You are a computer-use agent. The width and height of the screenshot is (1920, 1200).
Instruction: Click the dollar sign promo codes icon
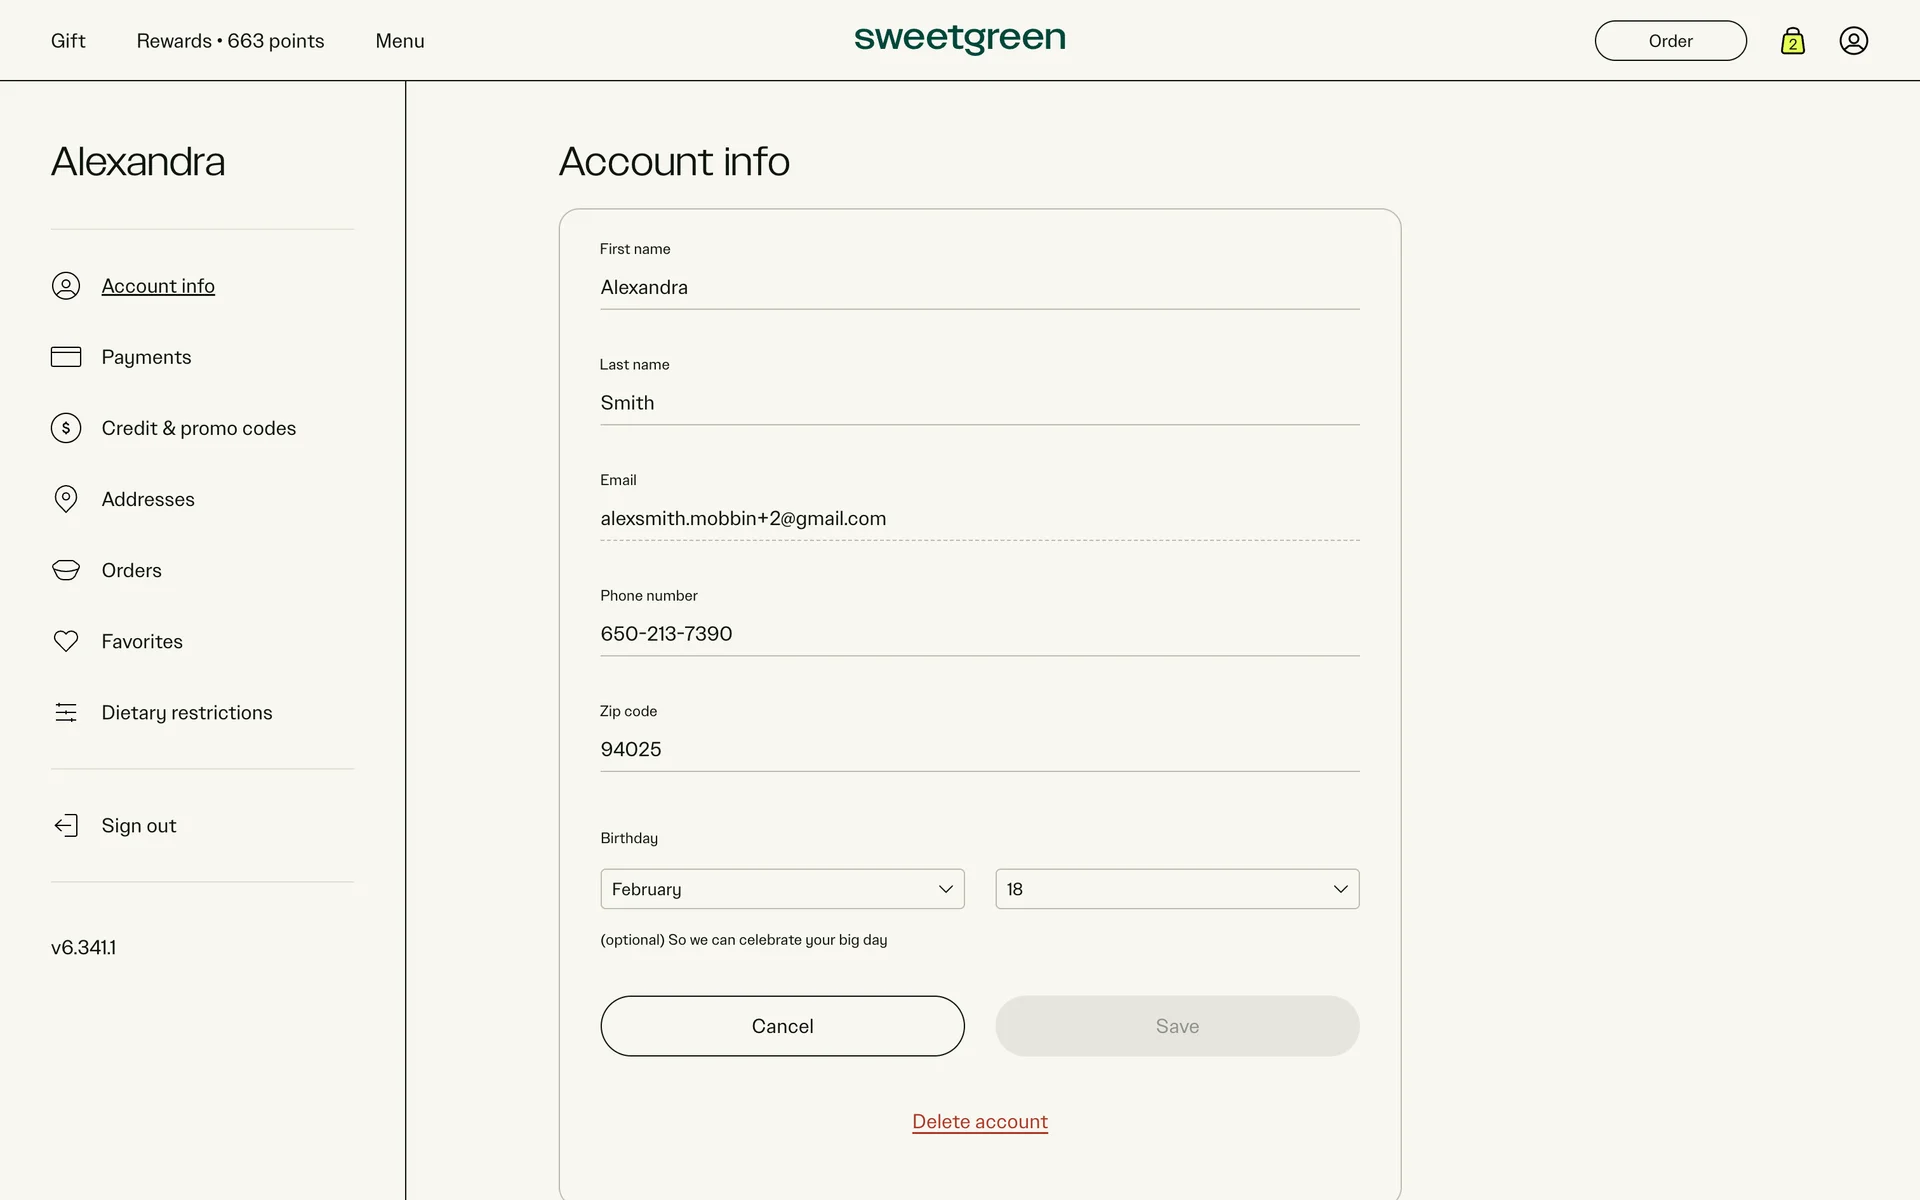tap(66, 428)
